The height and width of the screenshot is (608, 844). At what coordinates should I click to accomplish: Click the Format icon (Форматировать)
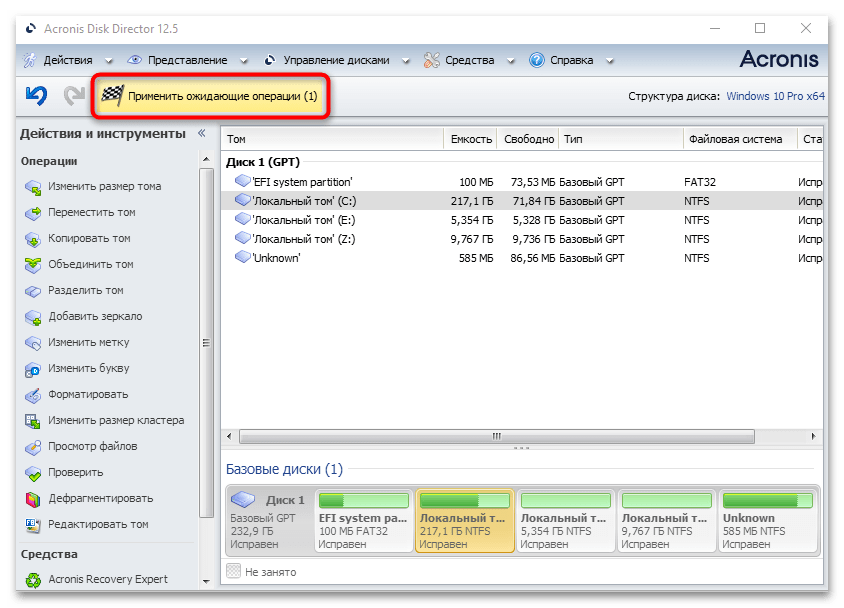33,395
